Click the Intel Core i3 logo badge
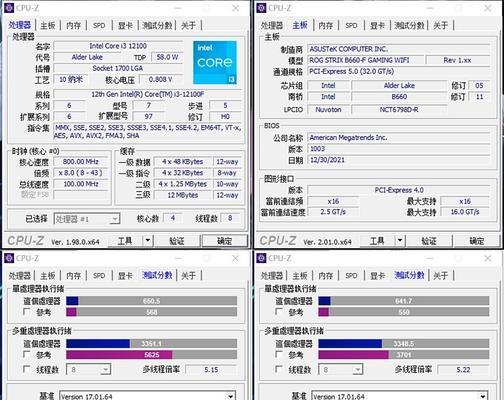The height and width of the screenshot is (400, 504). tap(215, 62)
